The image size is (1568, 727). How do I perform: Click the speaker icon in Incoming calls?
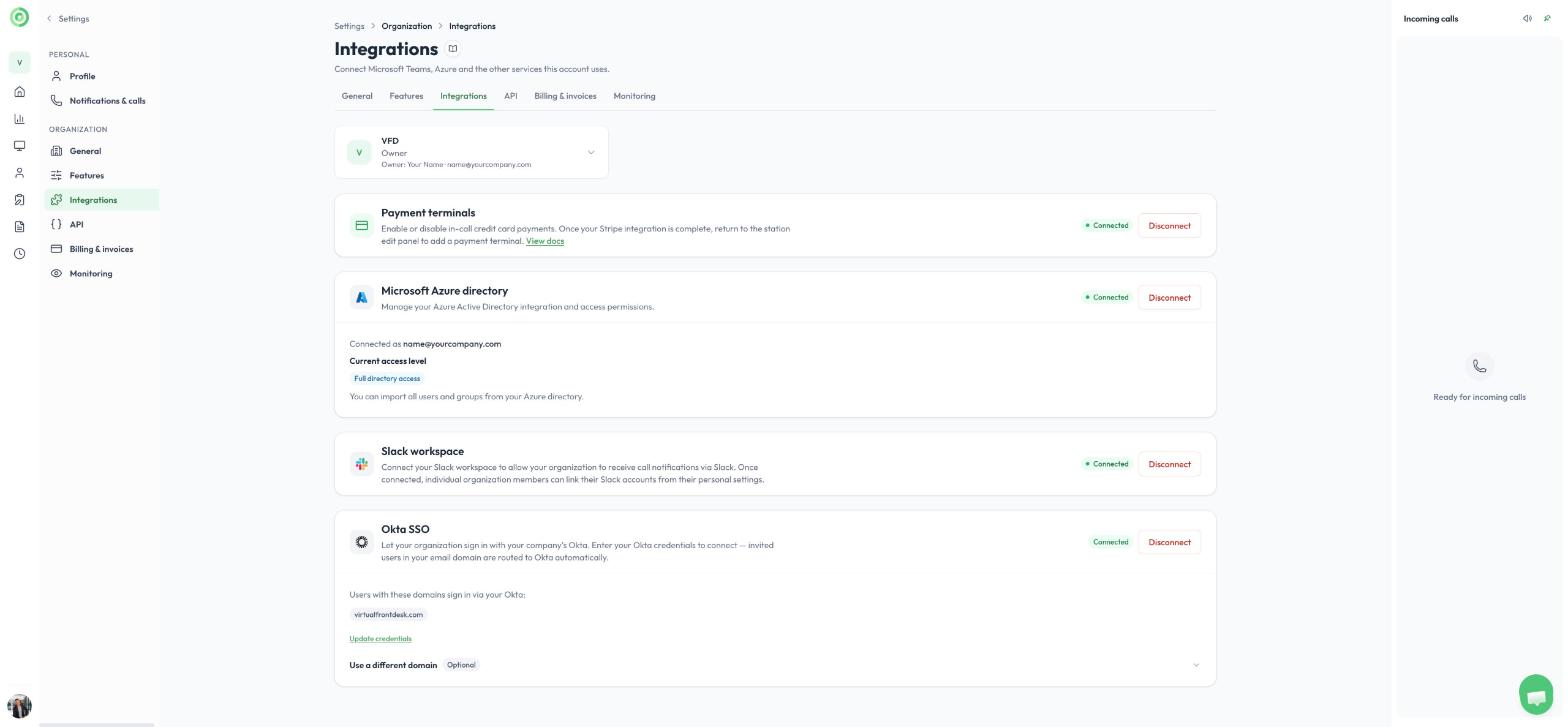pyautogui.click(x=1527, y=19)
